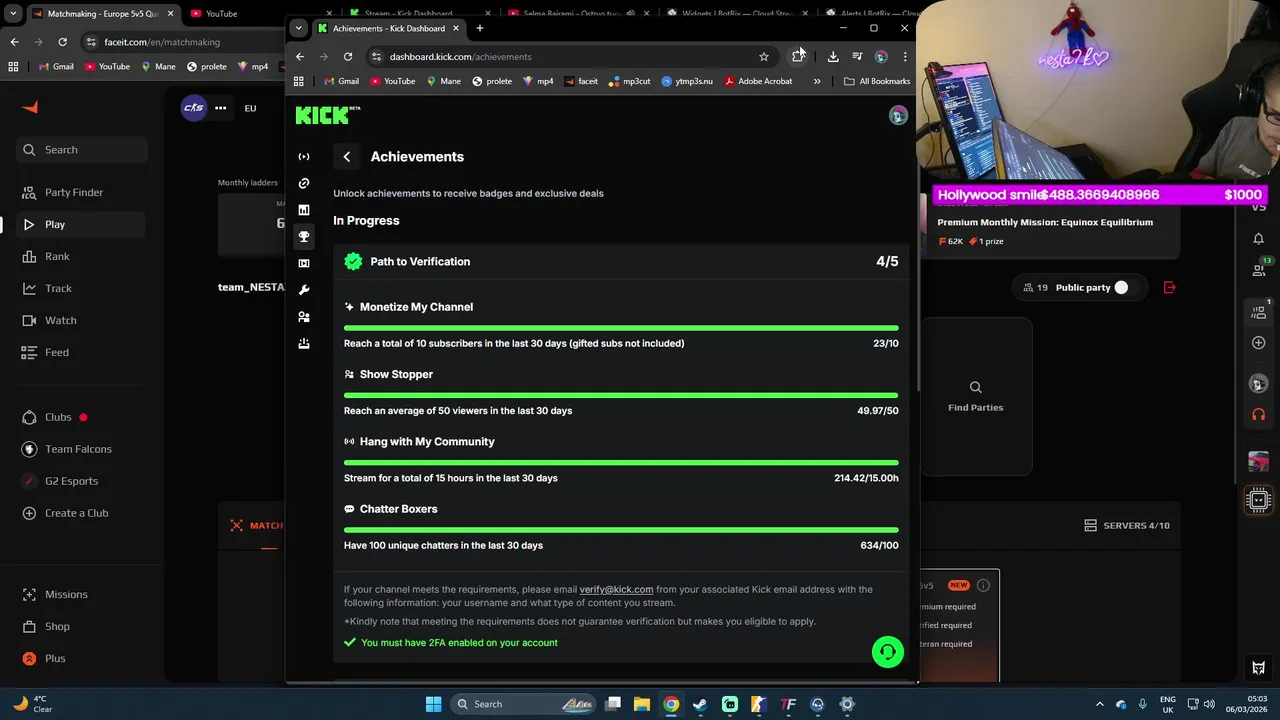Open the Kick profile avatar
The image size is (1280, 720).
tap(898, 116)
